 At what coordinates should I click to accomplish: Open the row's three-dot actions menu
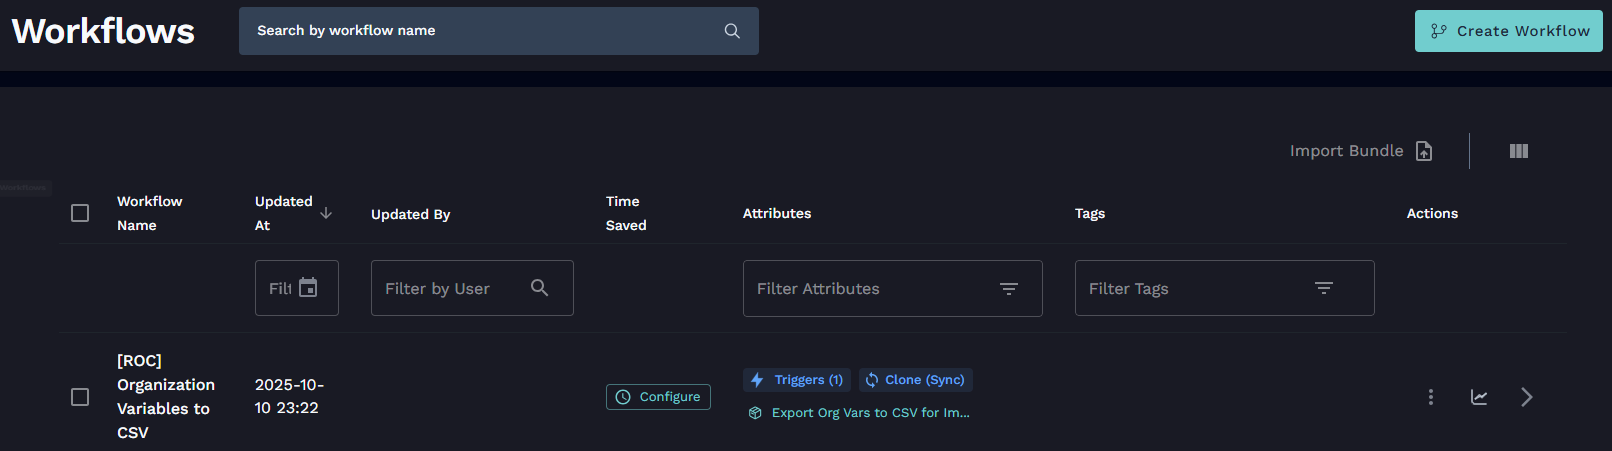1430,397
